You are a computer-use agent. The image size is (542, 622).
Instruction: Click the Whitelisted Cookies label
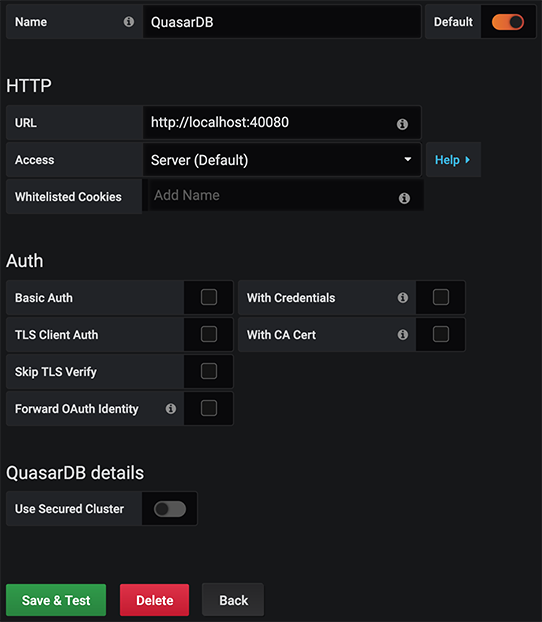(68, 197)
